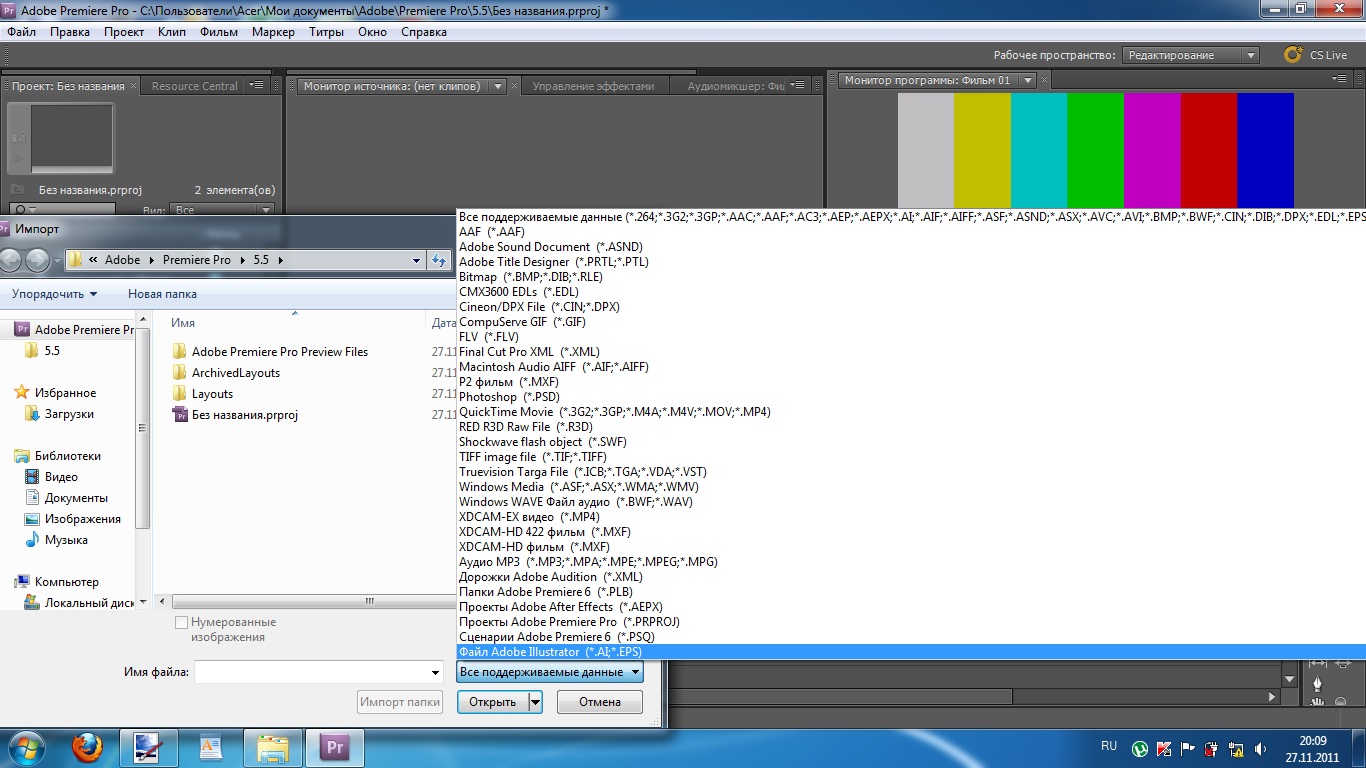1366x768 pixels.
Task: Click the word processor taskbar icon
Action: point(210,748)
